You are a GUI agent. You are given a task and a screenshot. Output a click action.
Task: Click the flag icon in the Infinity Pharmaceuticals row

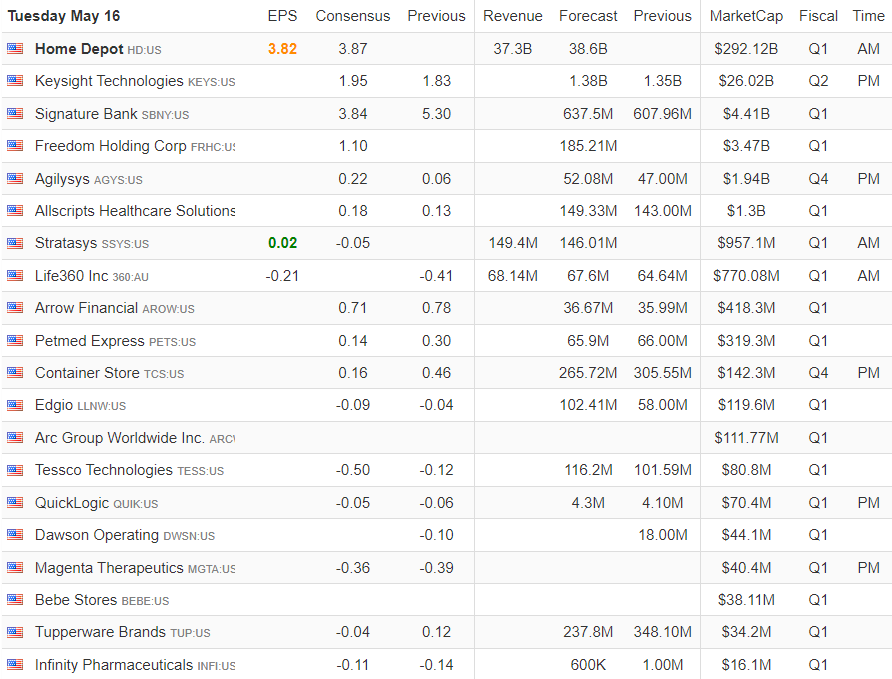coord(15,665)
